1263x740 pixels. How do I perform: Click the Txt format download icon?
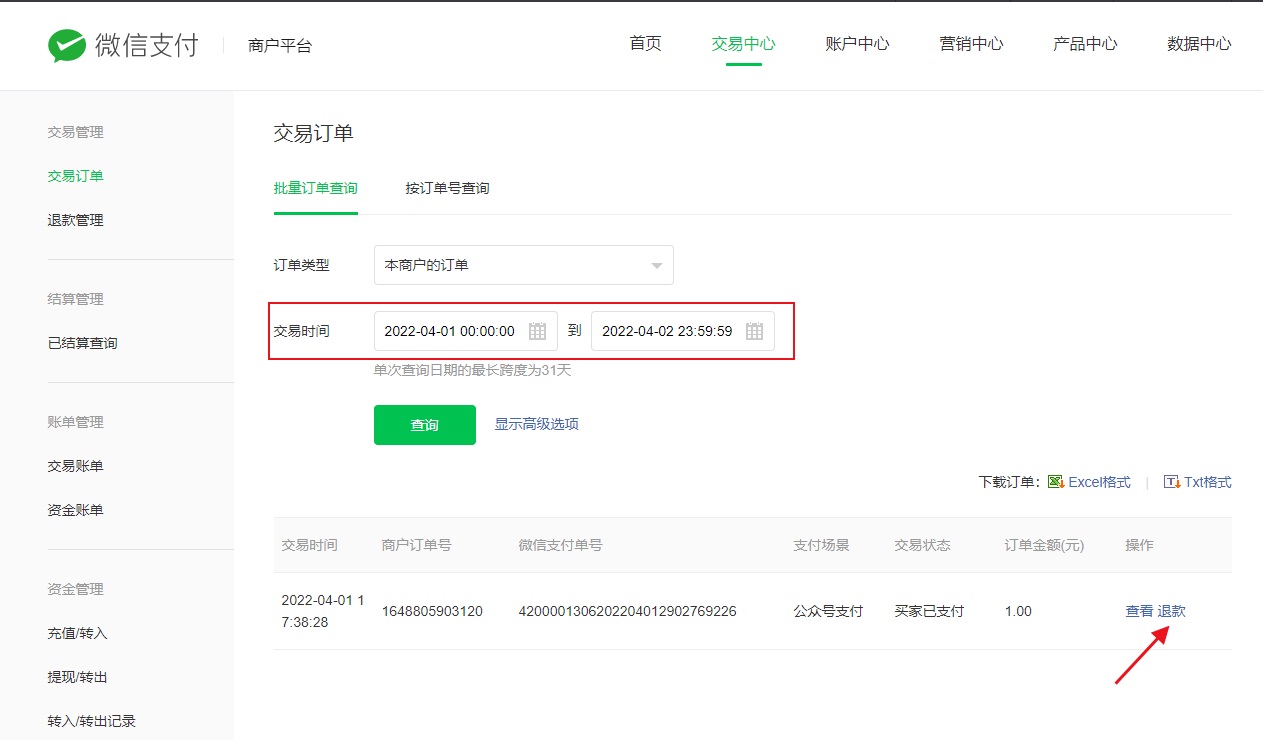tap(1172, 482)
